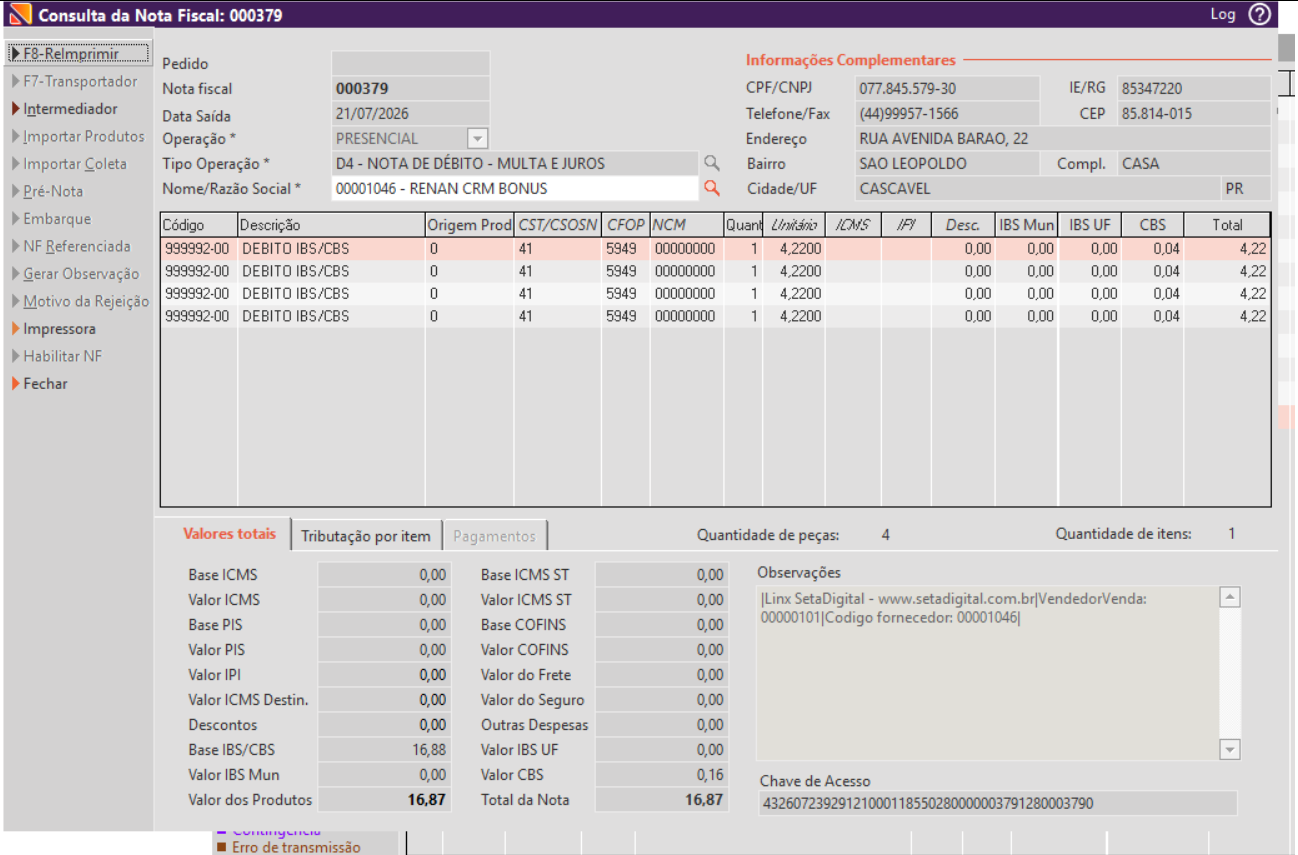Click the Bairro field SAO LEOPOLDO
The height and width of the screenshot is (855, 1298).
[948, 164]
